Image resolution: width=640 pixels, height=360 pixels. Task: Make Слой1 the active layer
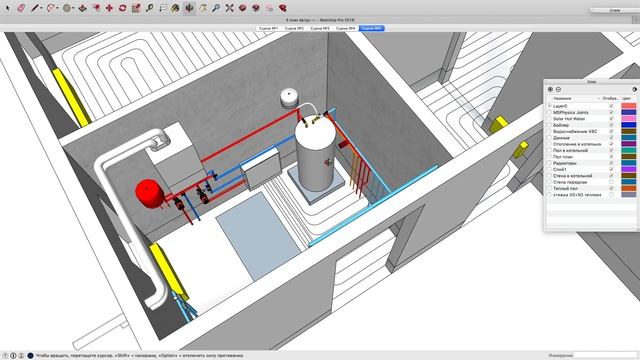(x=549, y=169)
